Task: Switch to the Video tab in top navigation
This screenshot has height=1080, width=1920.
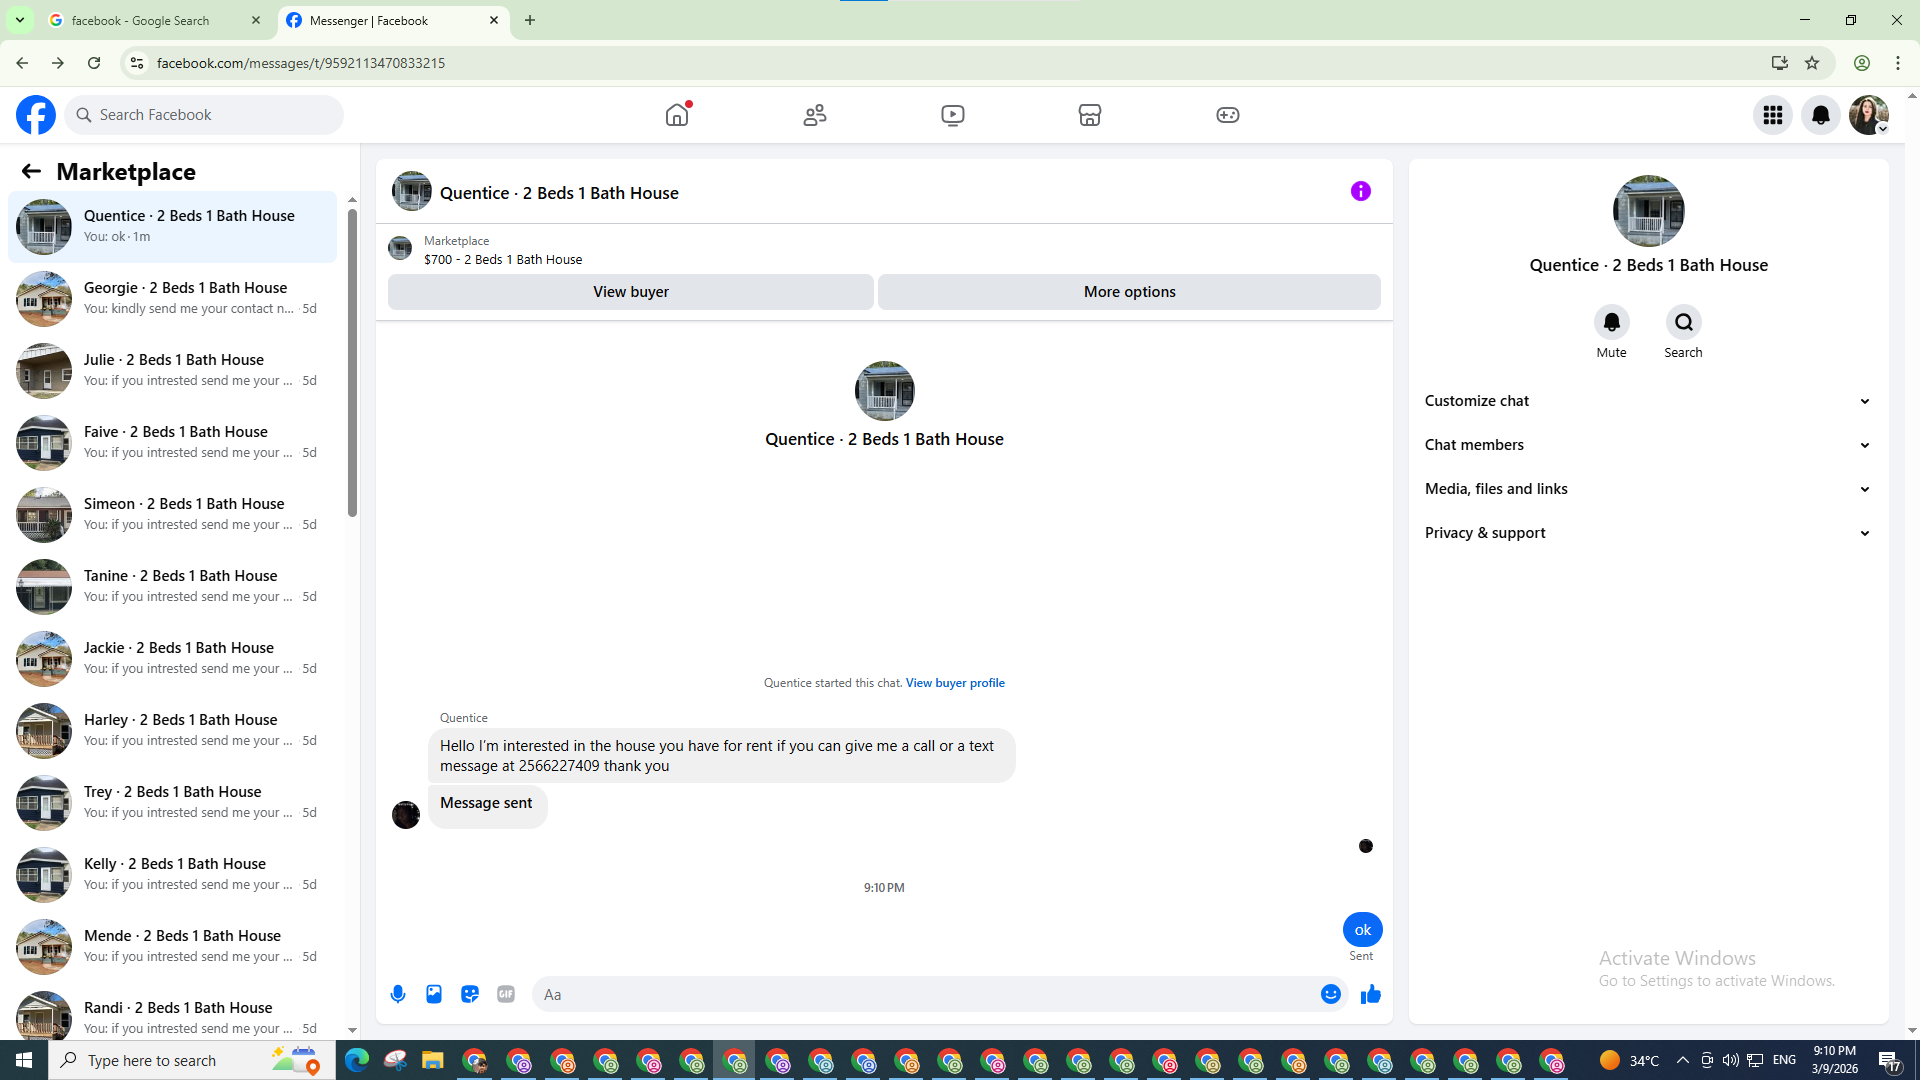Action: tap(952, 115)
